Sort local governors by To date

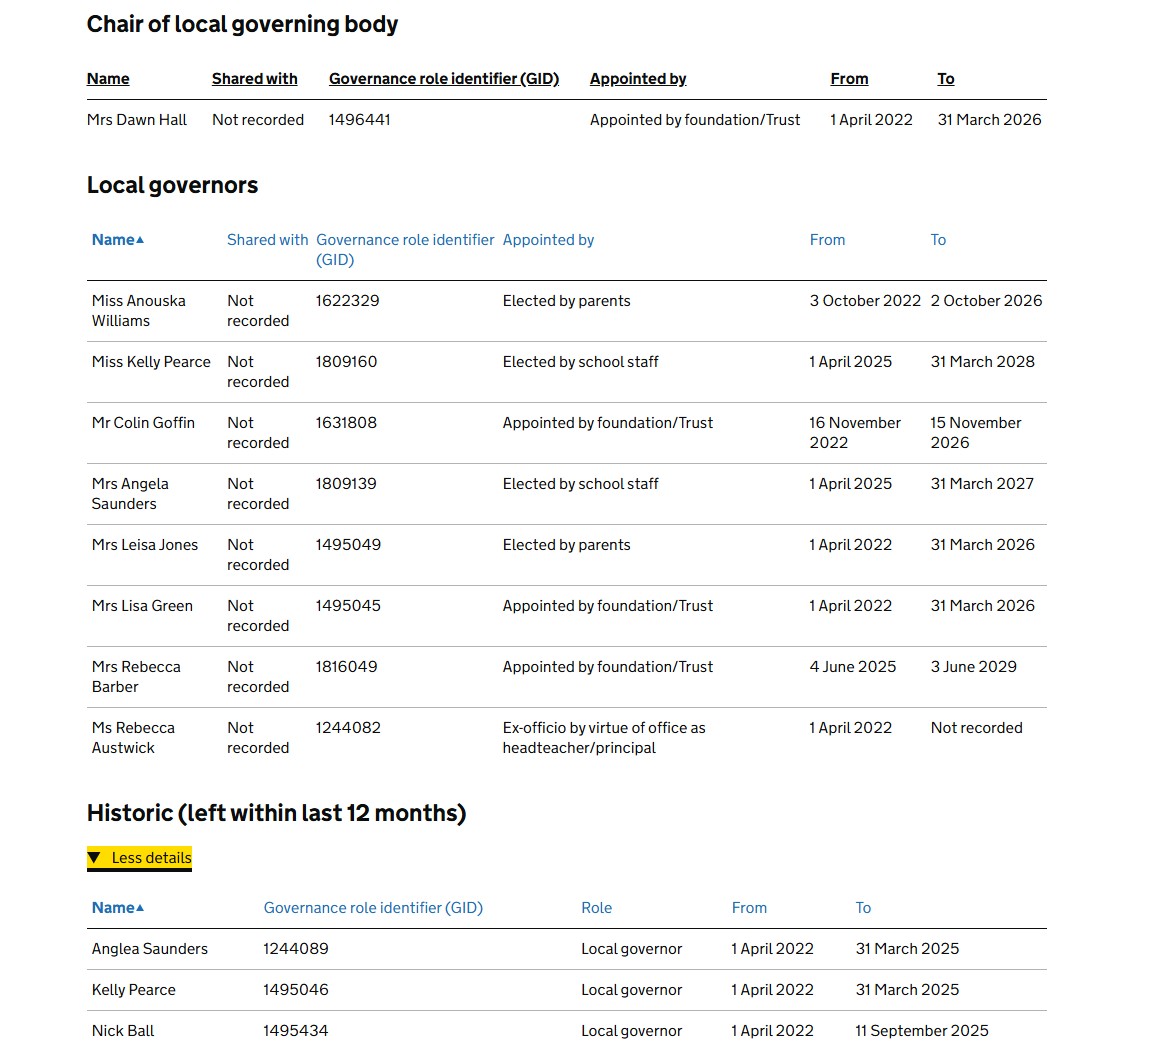pos(938,240)
